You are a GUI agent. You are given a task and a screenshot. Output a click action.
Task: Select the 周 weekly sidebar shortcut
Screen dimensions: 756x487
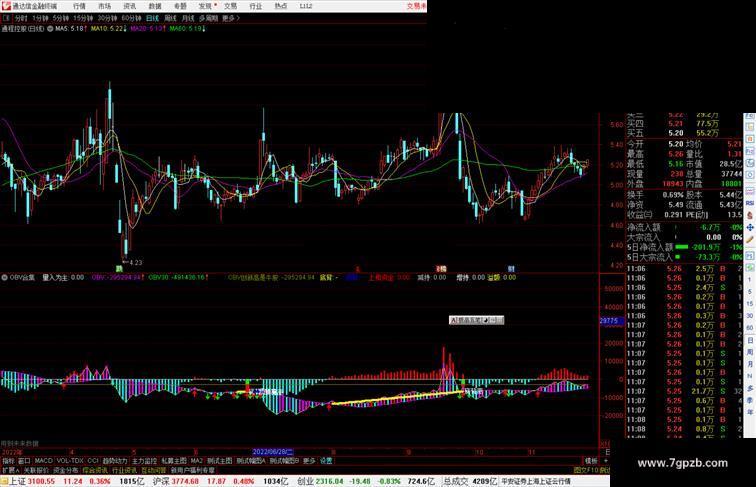(x=750, y=352)
